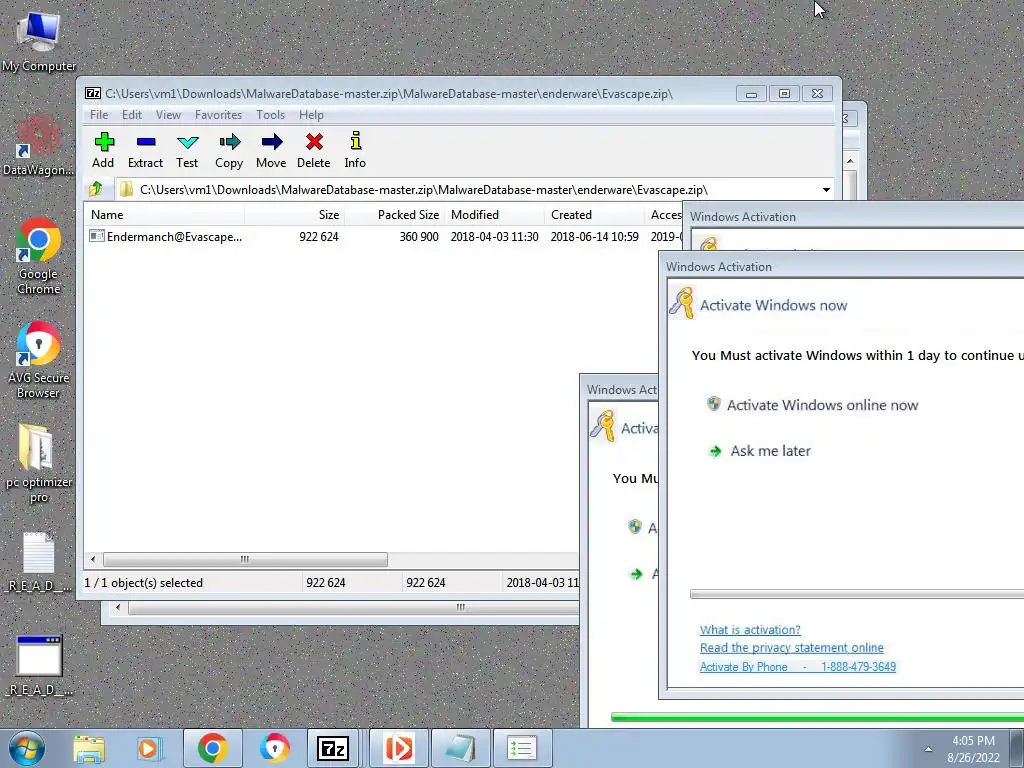Open What is activation? link
This screenshot has height=768, width=1024.
tap(750, 630)
